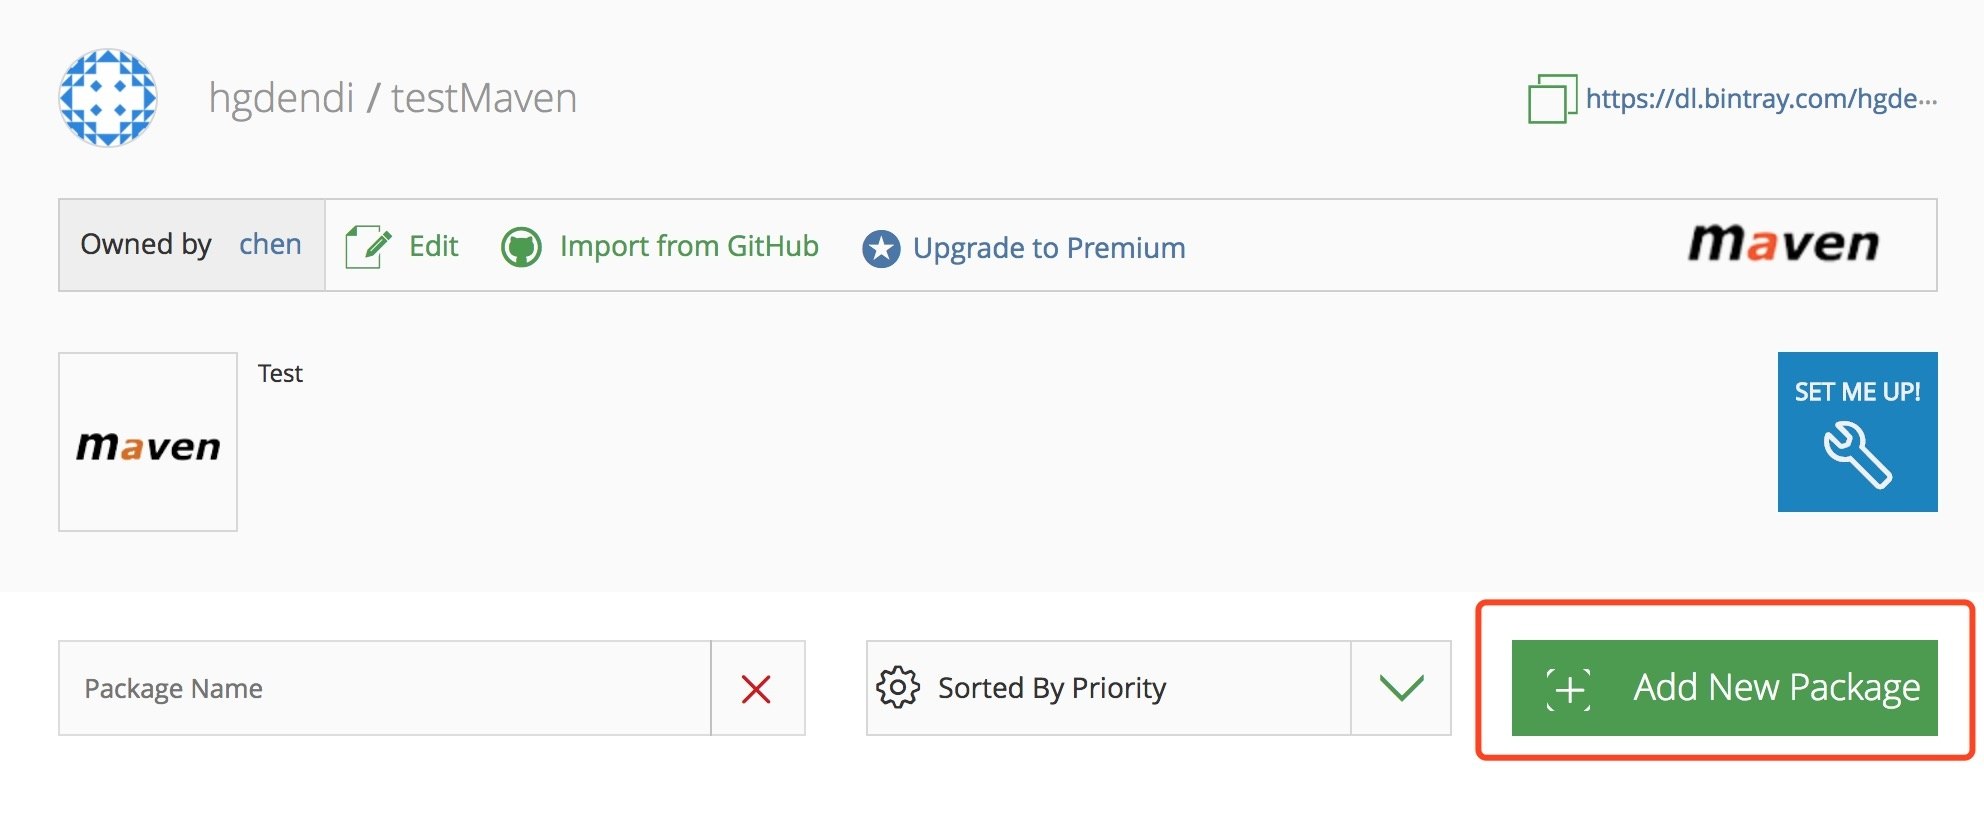Open owner profile link chen
The height and width of the screenshot is (826, 1984).
click(270, 245)
